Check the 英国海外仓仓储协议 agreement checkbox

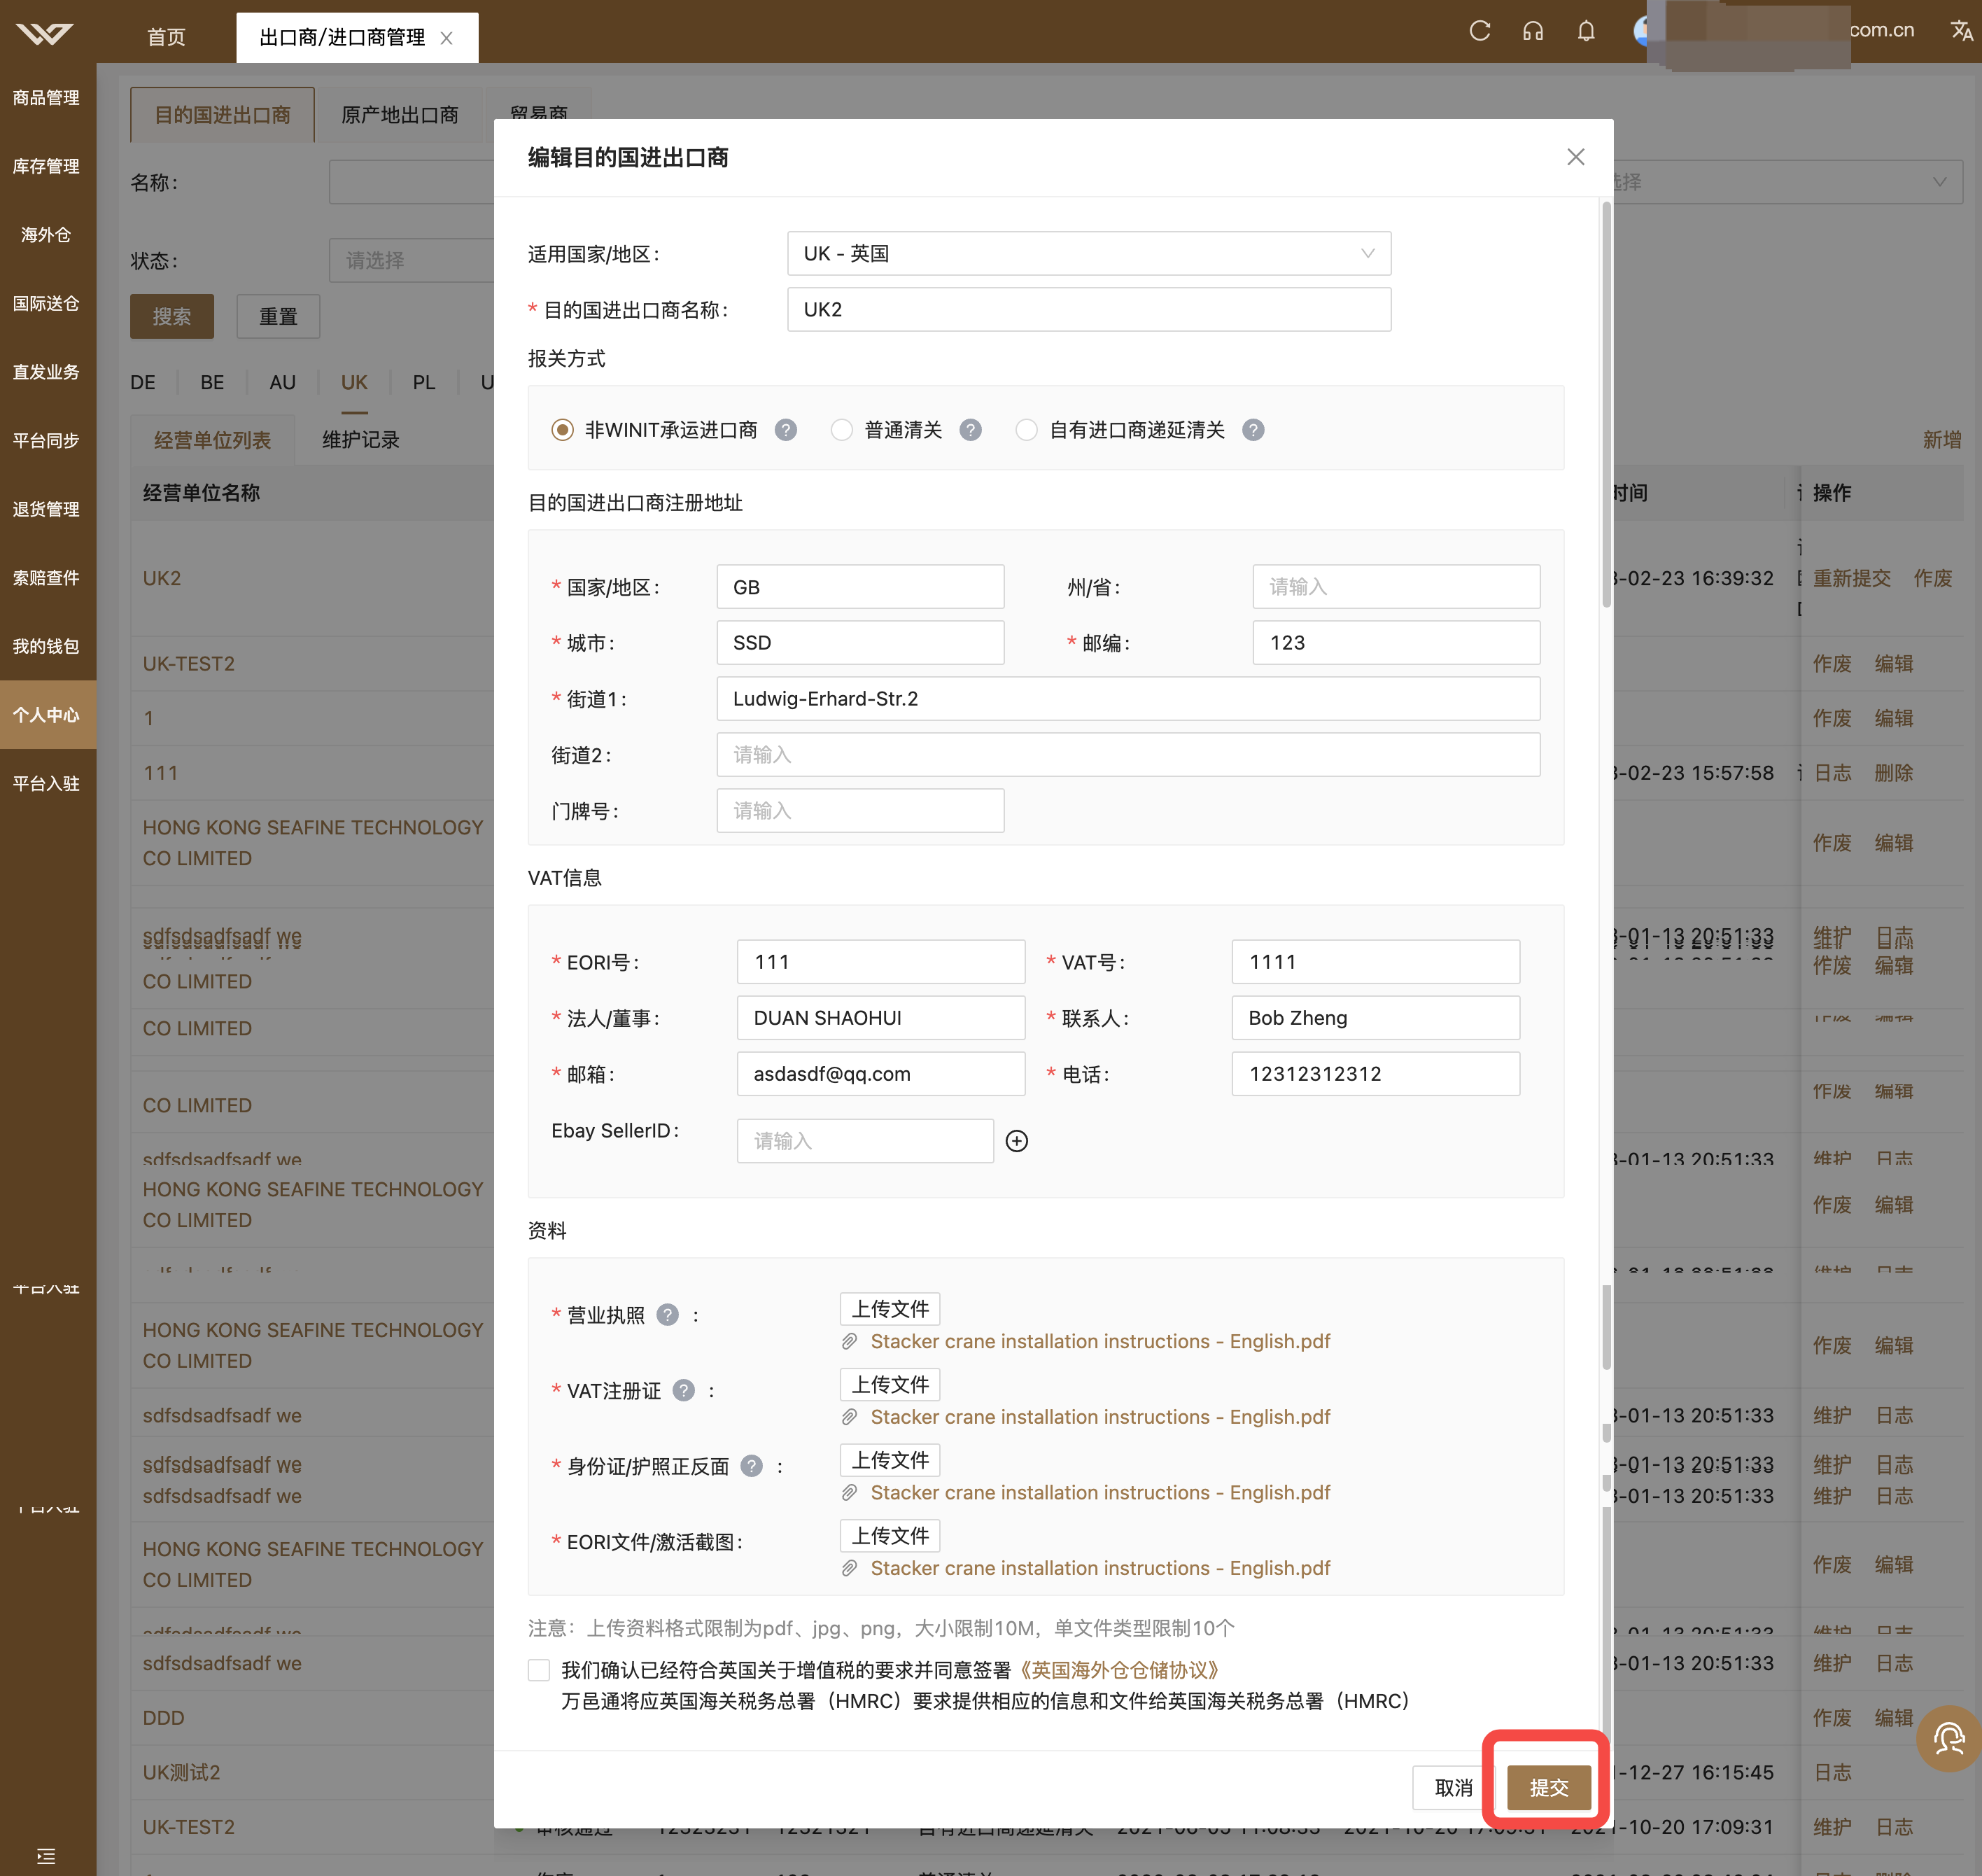(x=539, y=1670)
